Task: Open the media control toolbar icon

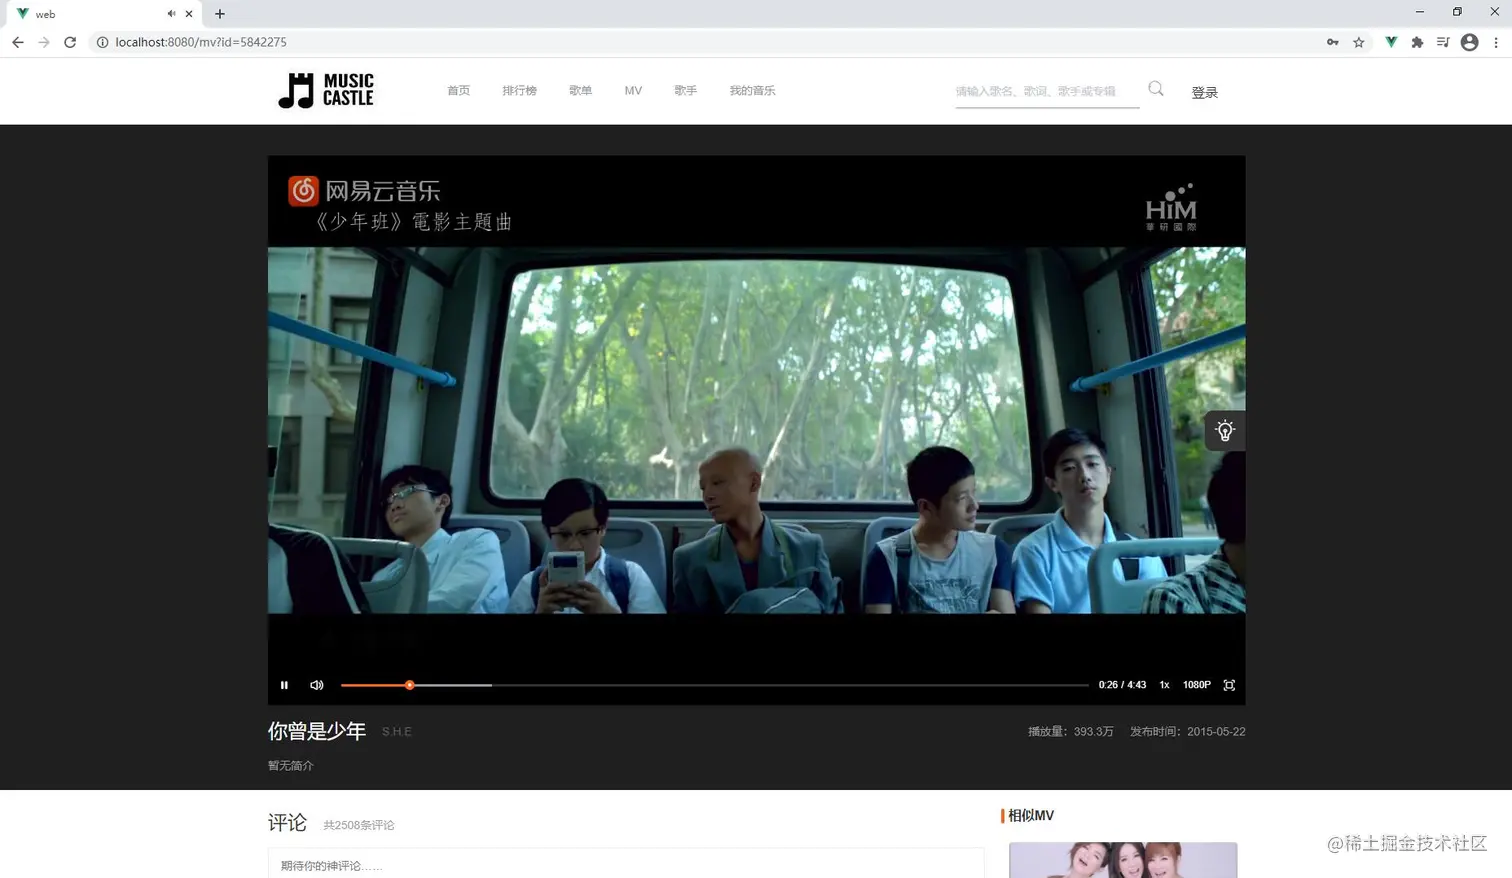Action: click(1443, 42)
